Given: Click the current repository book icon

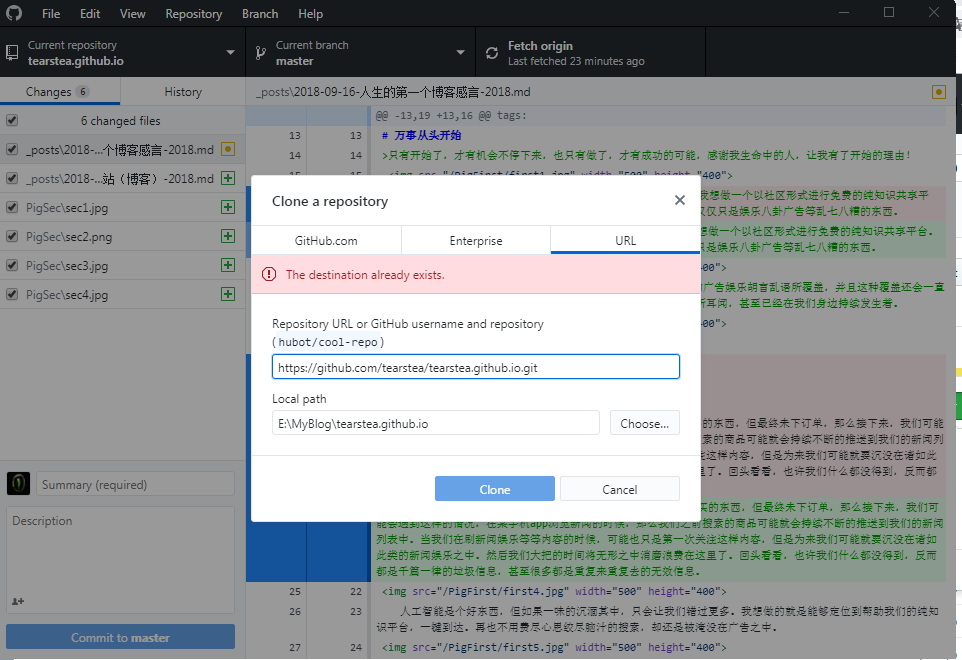Looking at the screenshot, I should 12,53.
